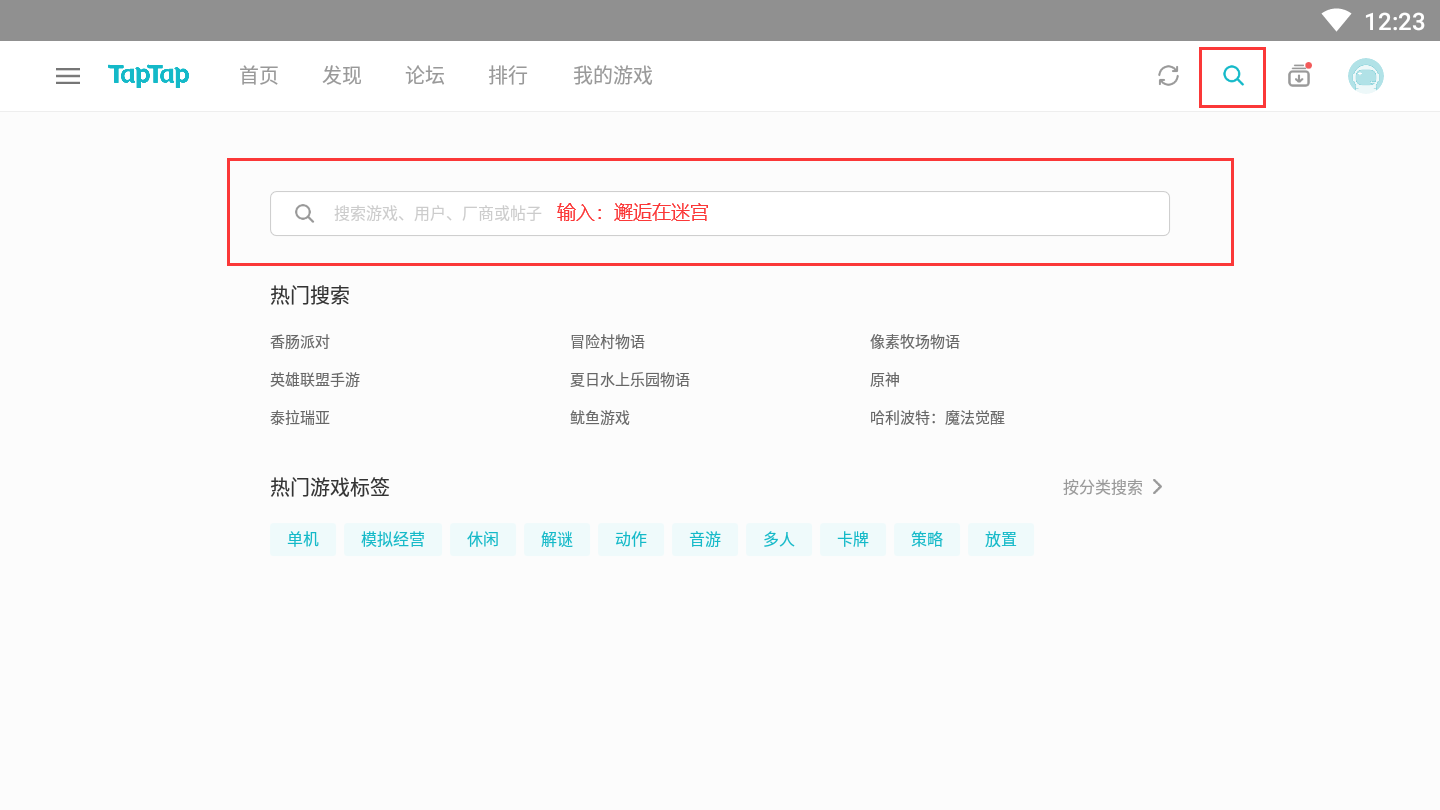Open the hamburger menu
1440x810 pixels.
[68, 76]
